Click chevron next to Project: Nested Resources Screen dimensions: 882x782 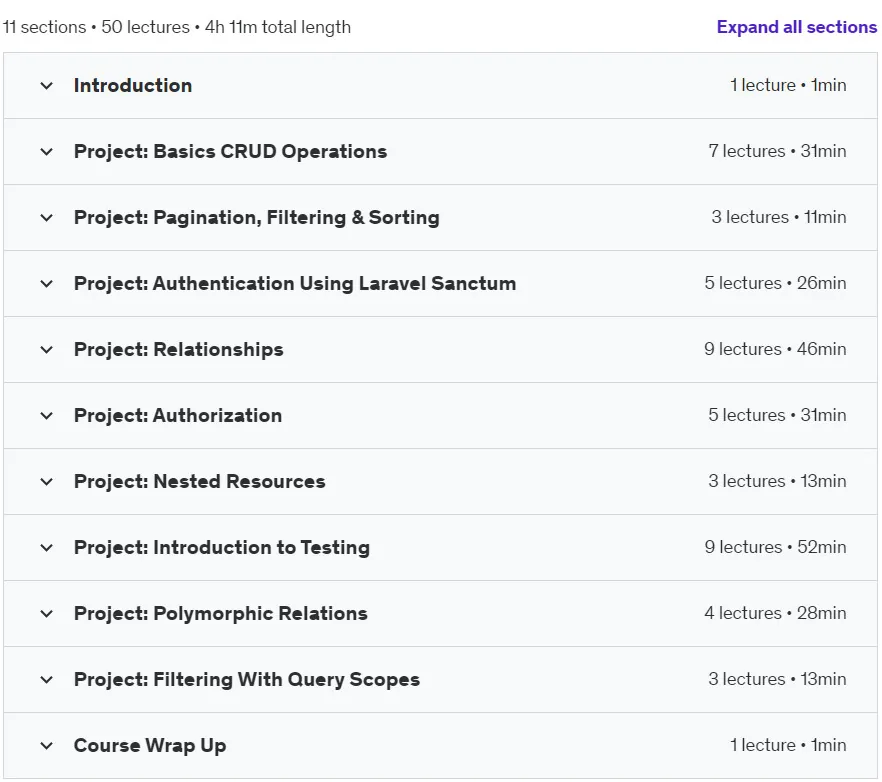pos(47,482)
